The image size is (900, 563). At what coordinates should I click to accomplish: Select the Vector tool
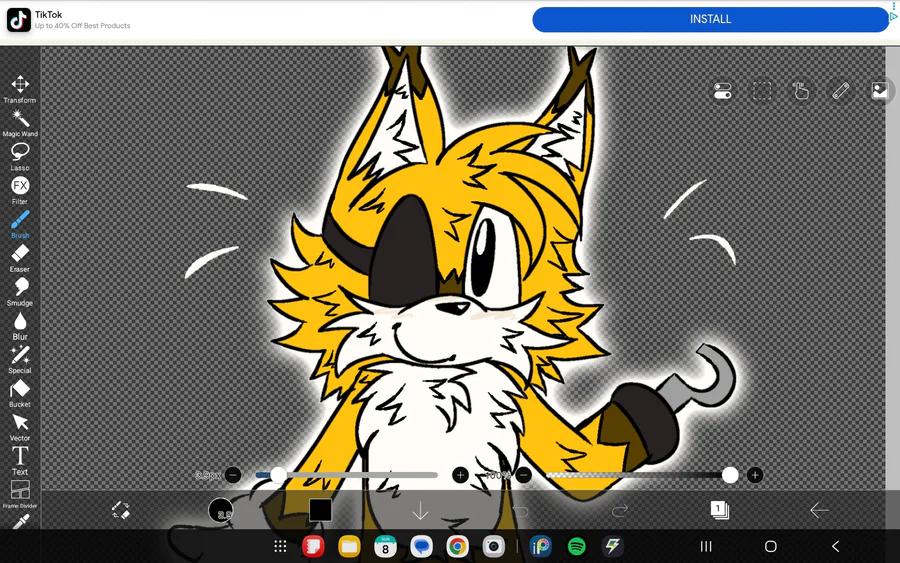pos(20,427)
